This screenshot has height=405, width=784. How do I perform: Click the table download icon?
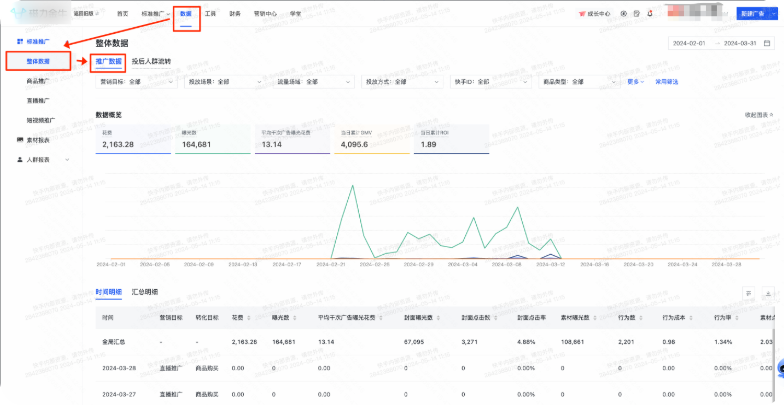pos(767,292)
